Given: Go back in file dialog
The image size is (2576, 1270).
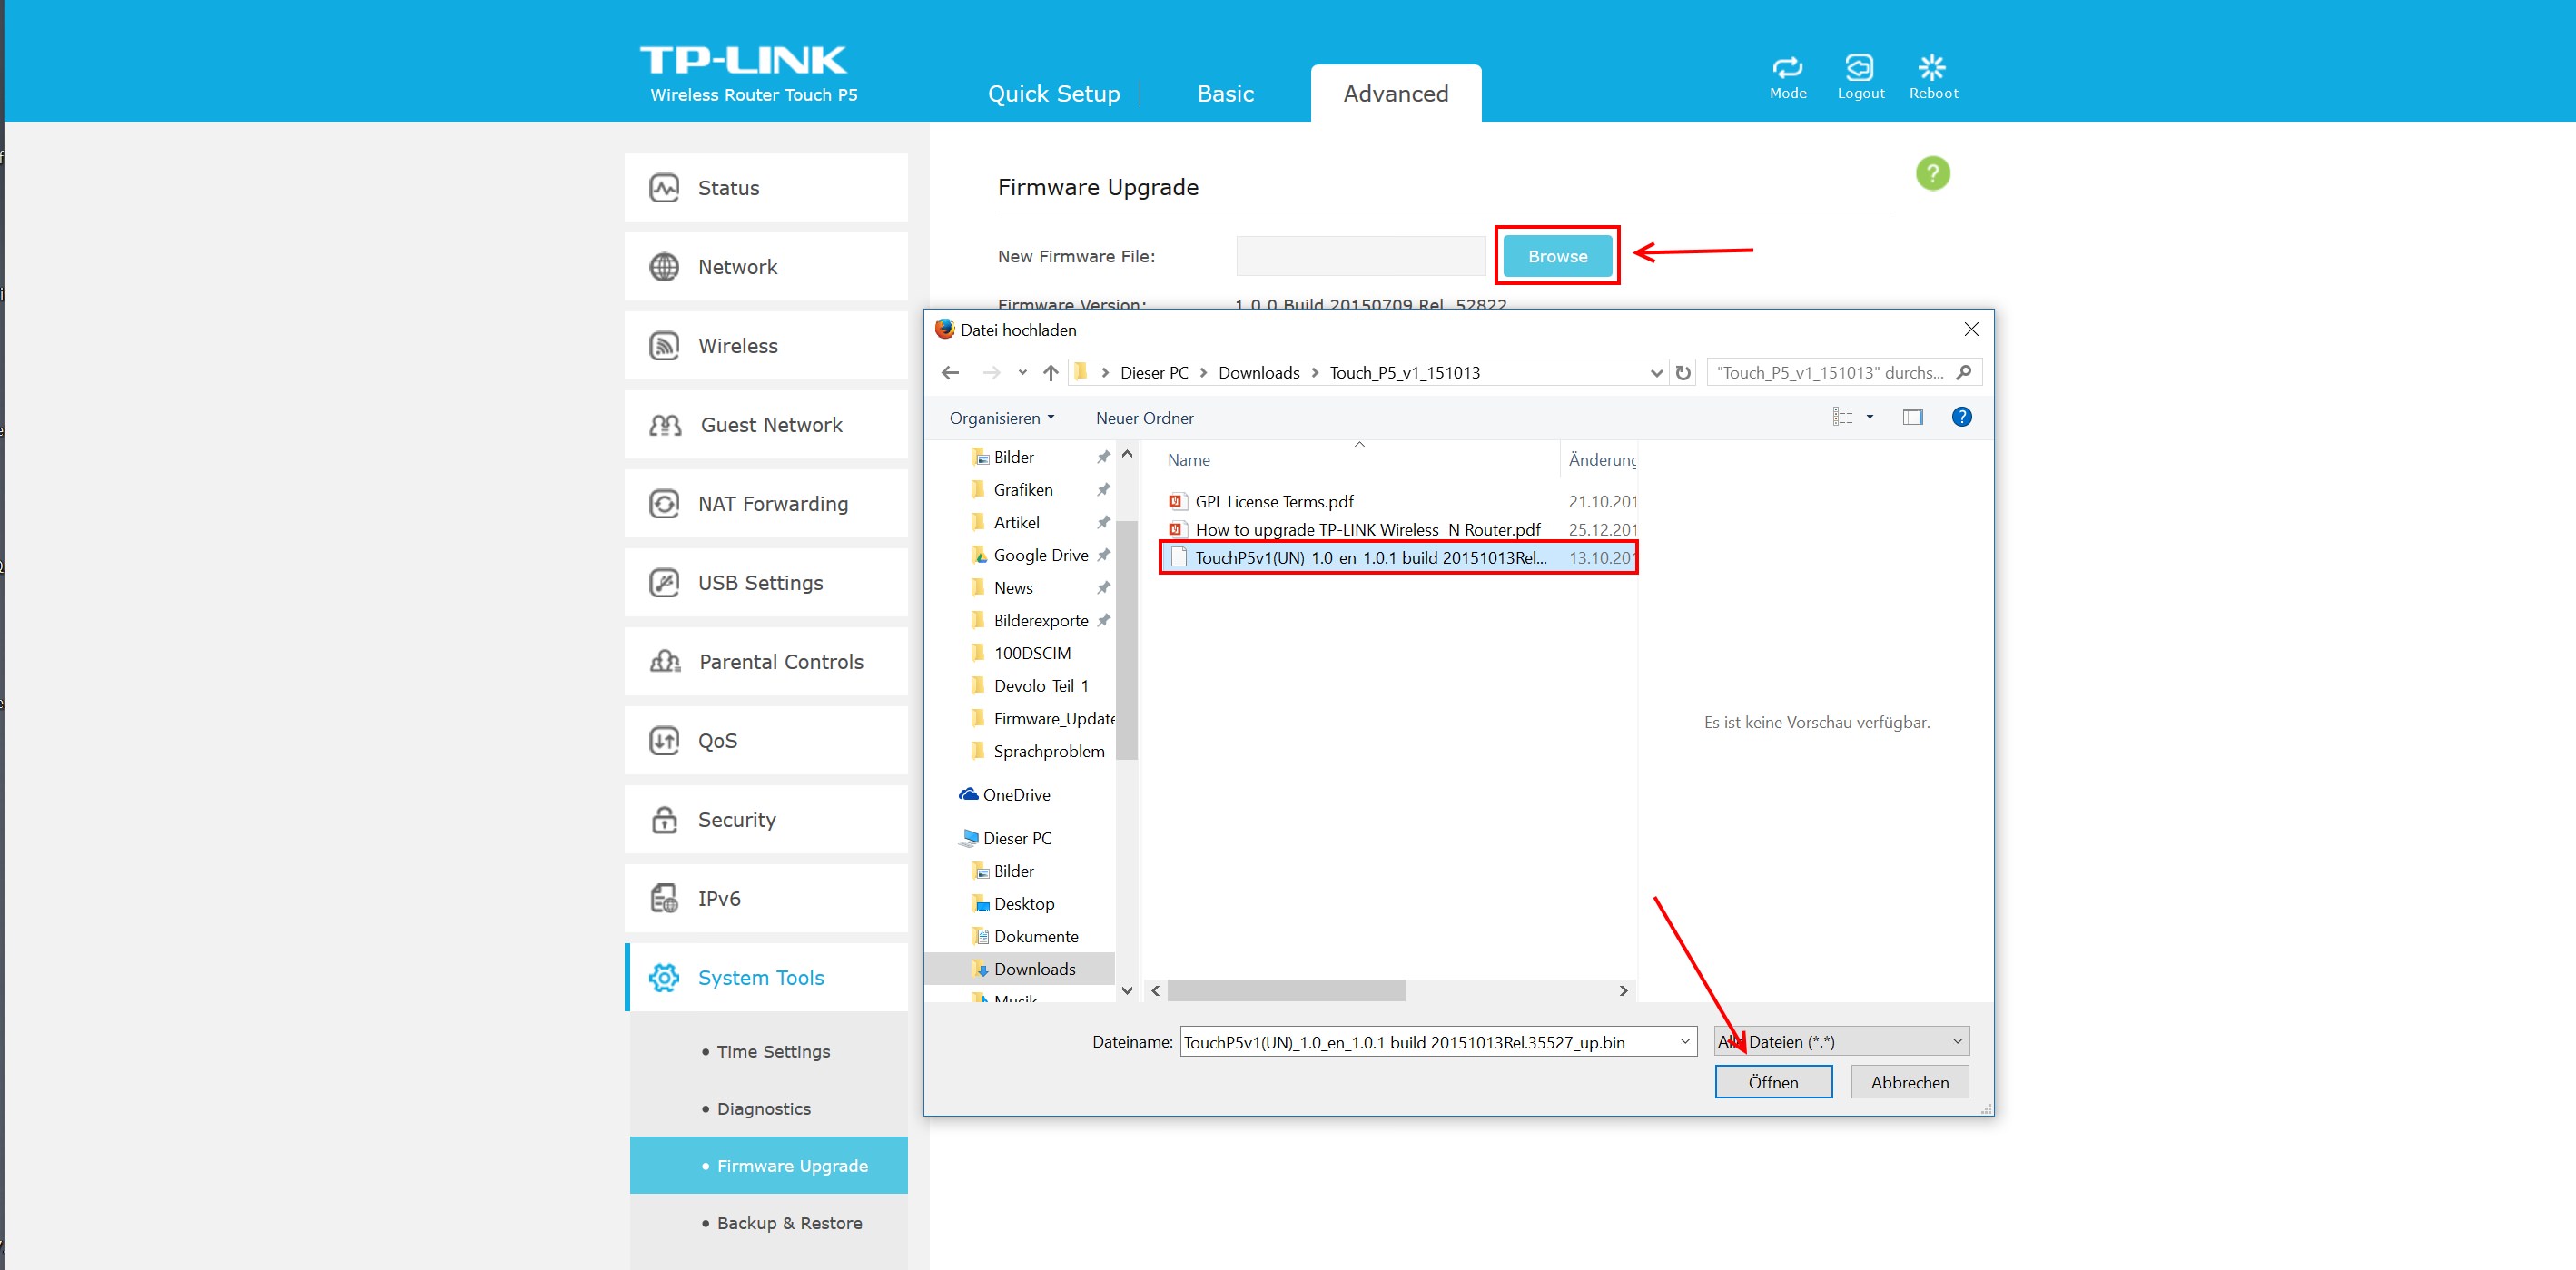Looking at the screenshot, I should (950, 373).
